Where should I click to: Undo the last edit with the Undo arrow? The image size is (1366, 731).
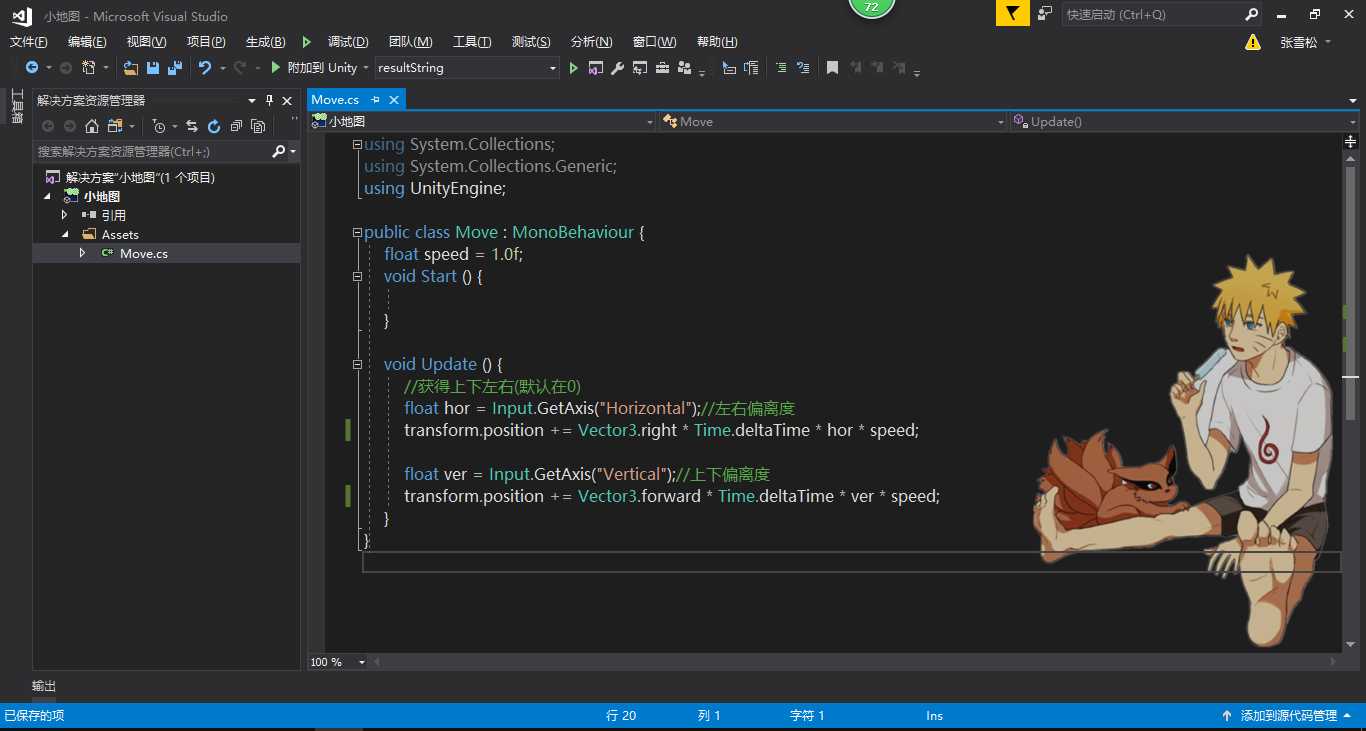pyautogui.click(x=205, y=68)
